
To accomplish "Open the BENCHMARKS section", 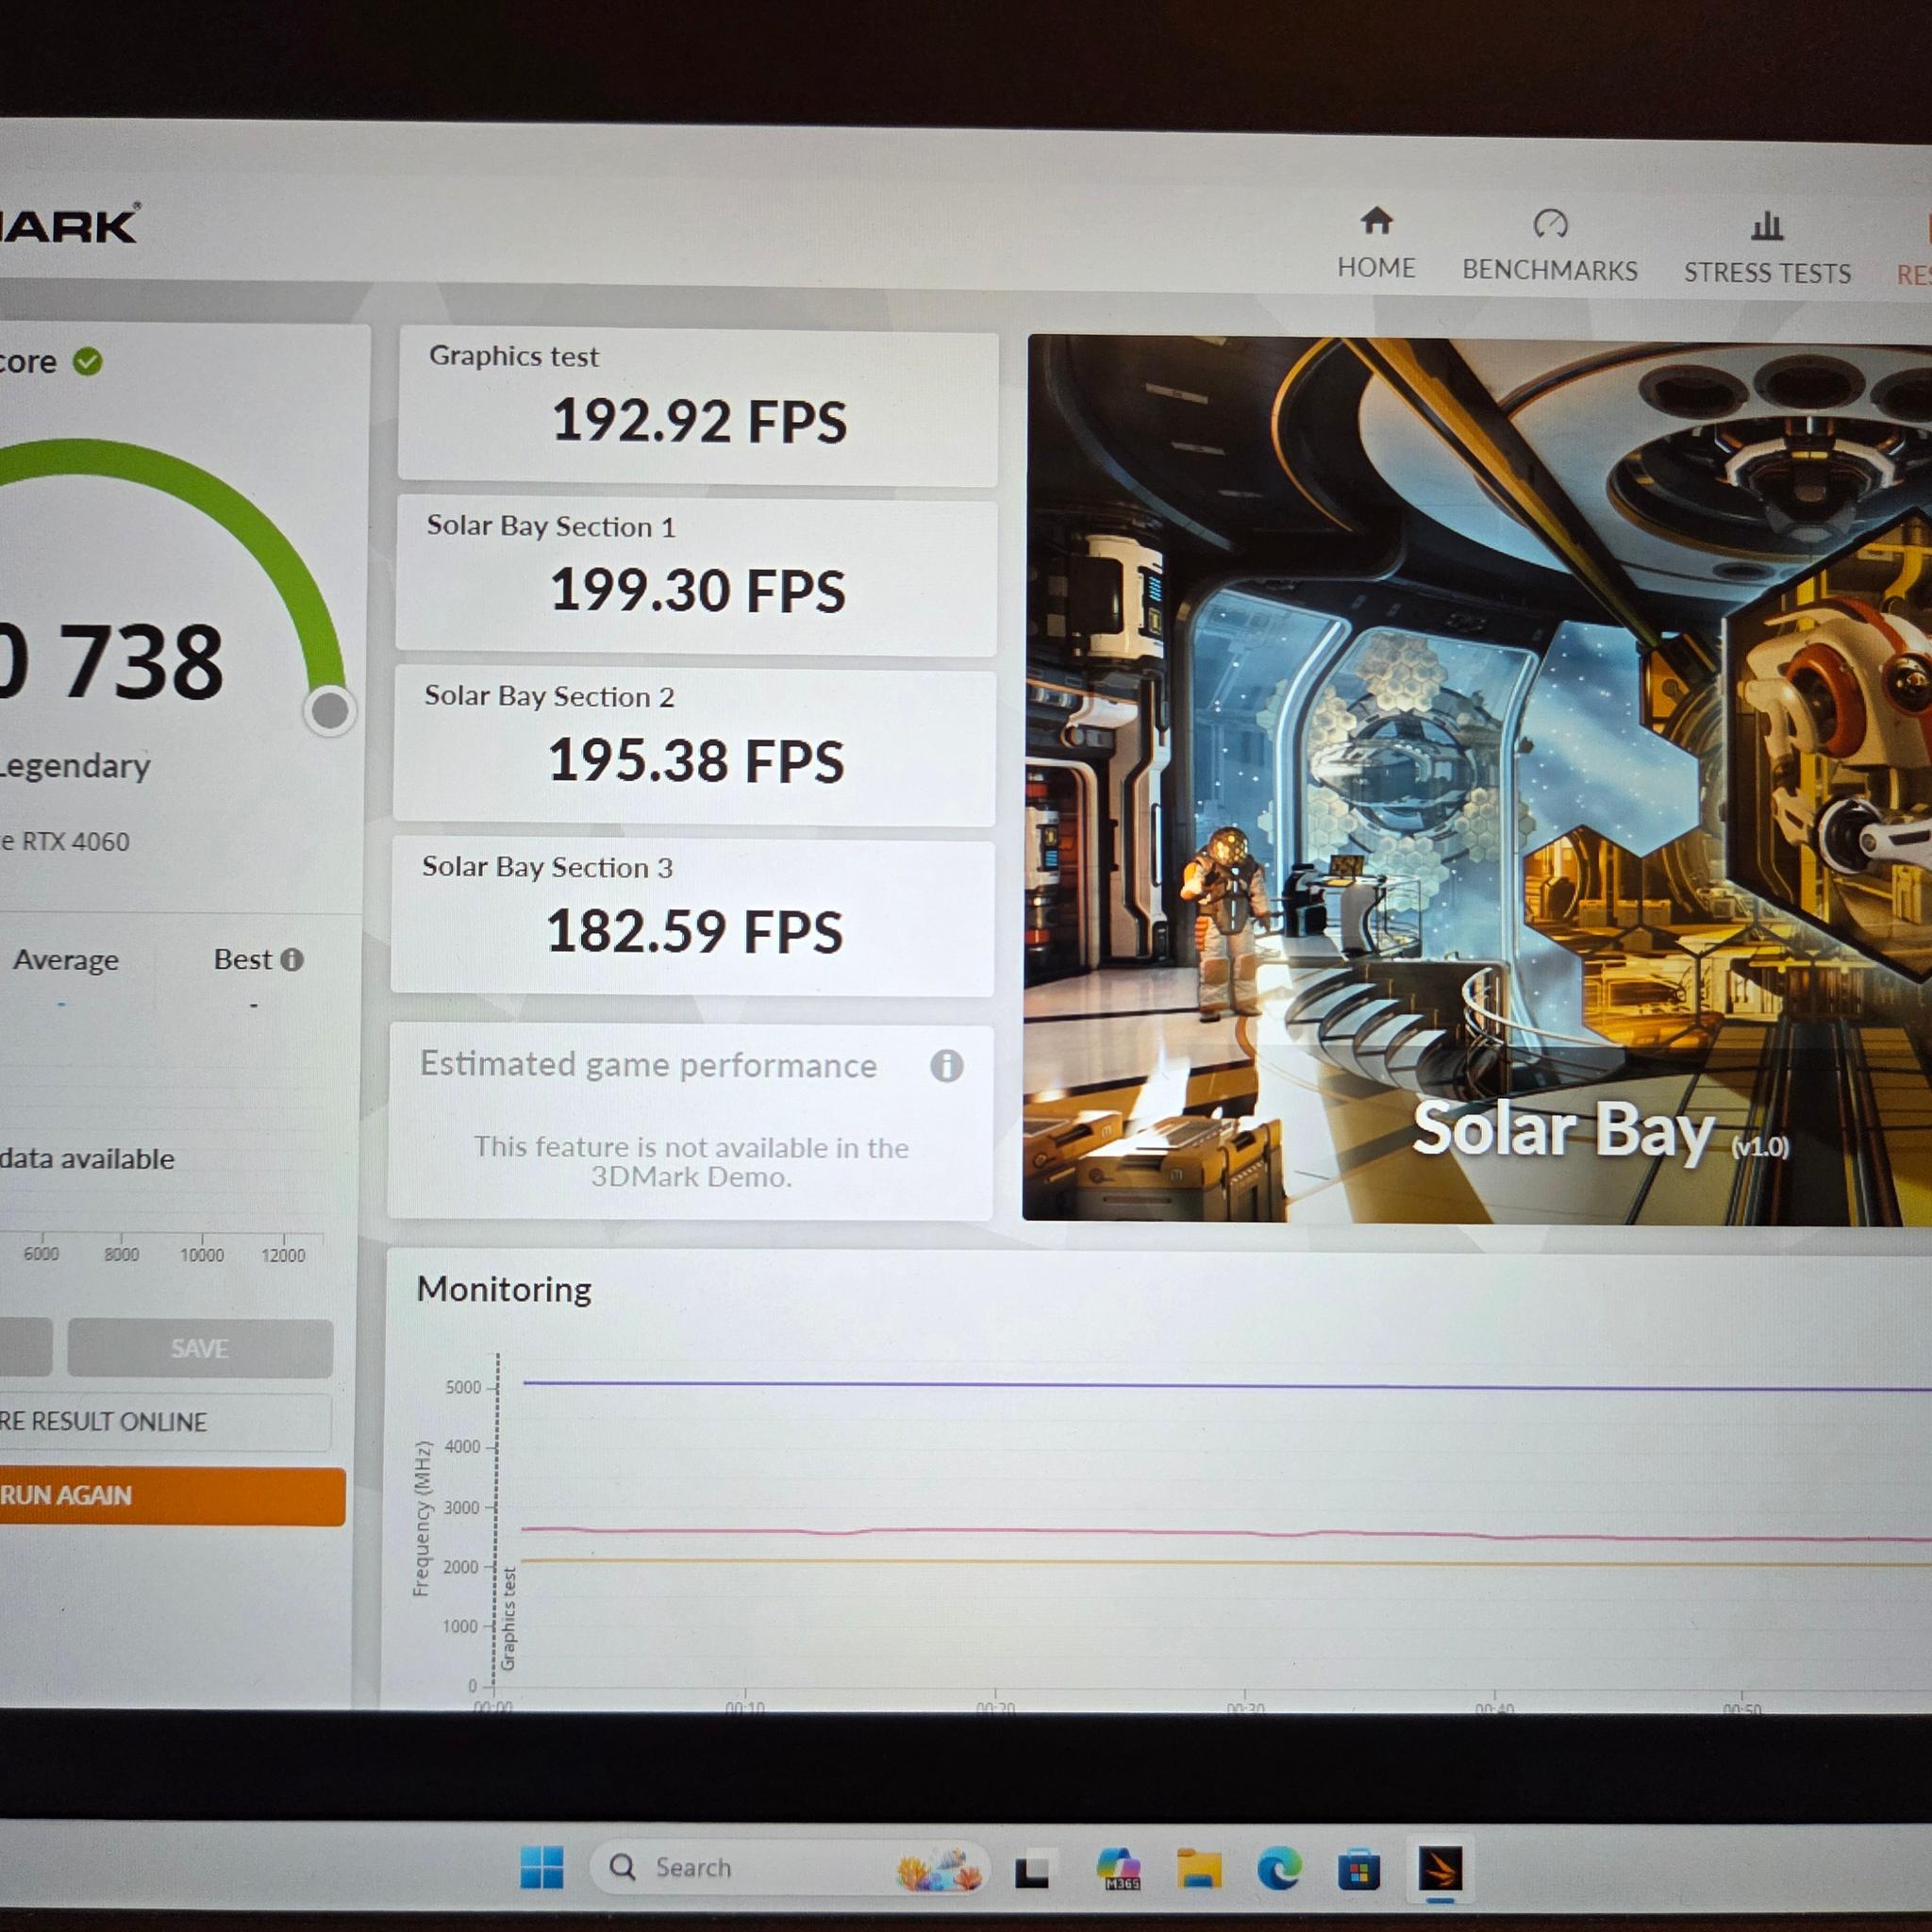I will 1549,246.
